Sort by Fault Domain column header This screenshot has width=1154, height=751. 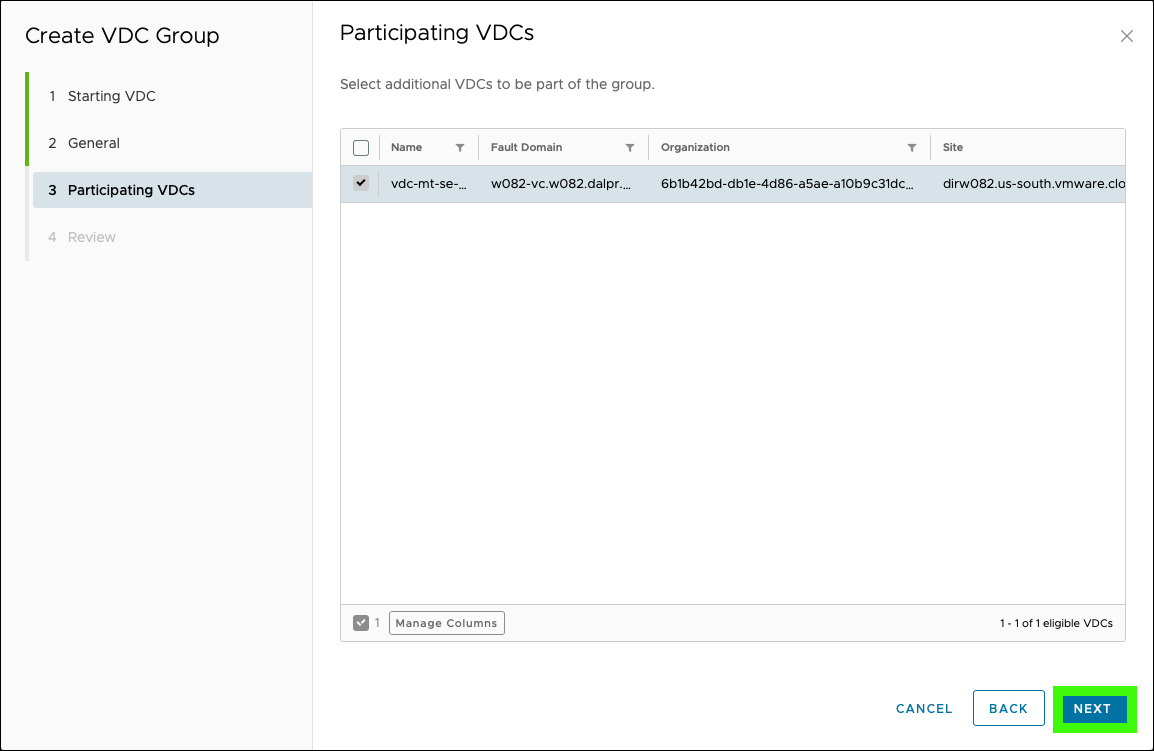point(526,147)
